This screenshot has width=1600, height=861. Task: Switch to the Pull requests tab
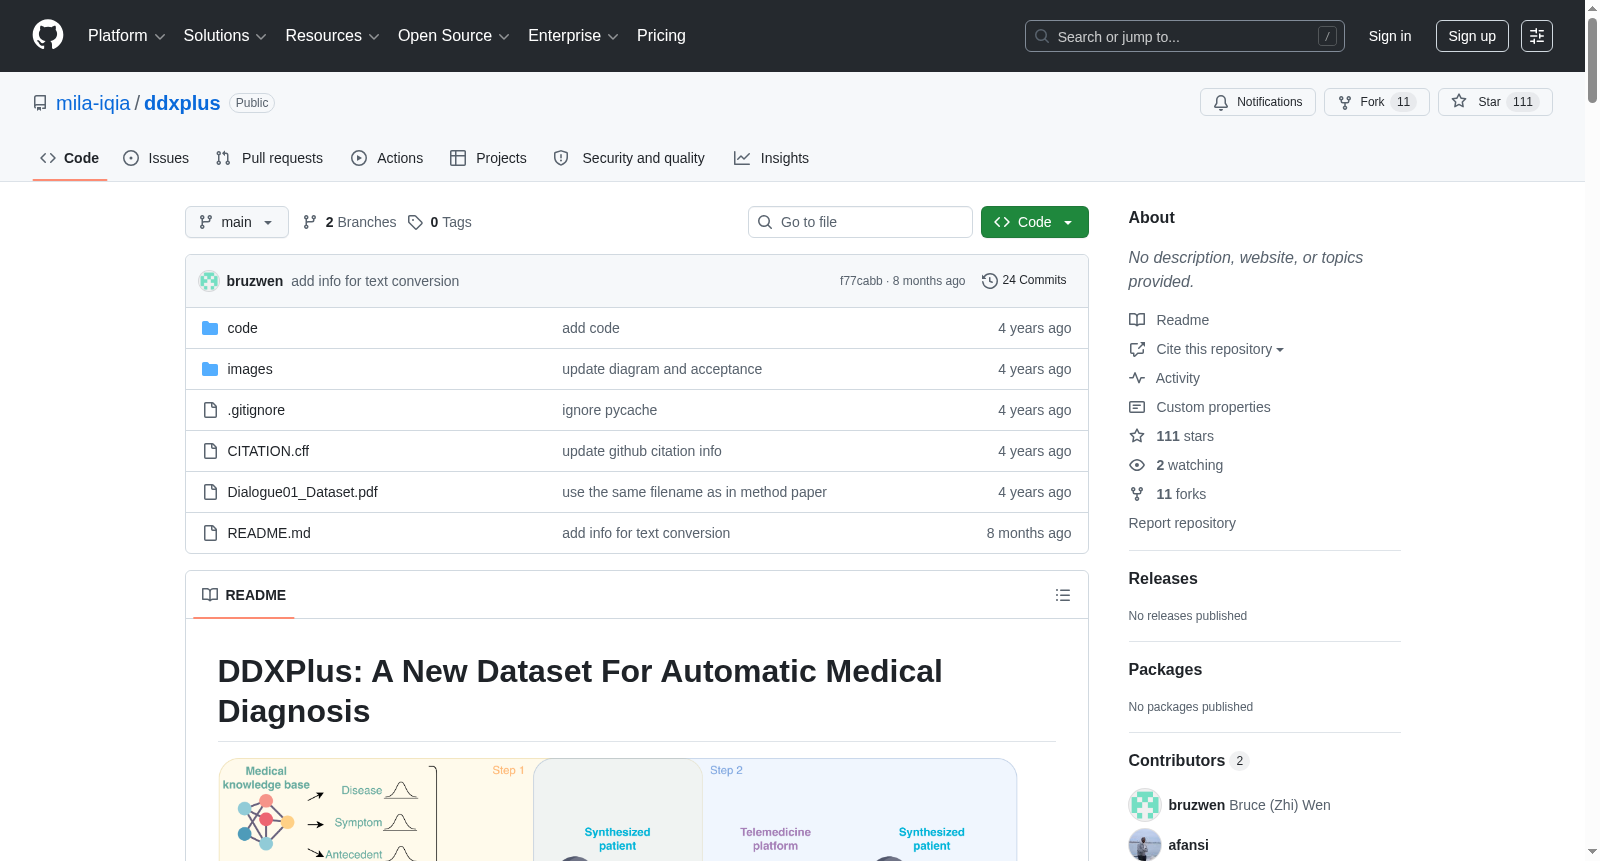269,158
